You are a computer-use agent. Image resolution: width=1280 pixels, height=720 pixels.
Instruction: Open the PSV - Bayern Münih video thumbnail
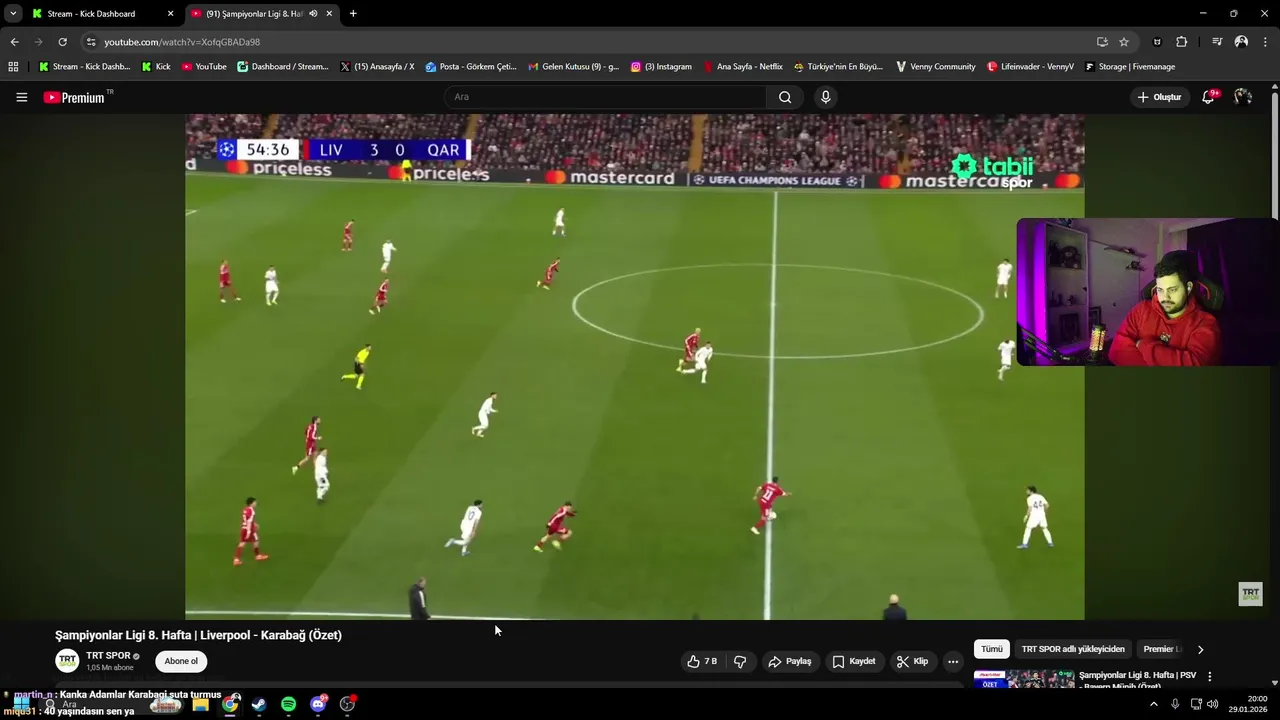click(x=1024, y=678)
